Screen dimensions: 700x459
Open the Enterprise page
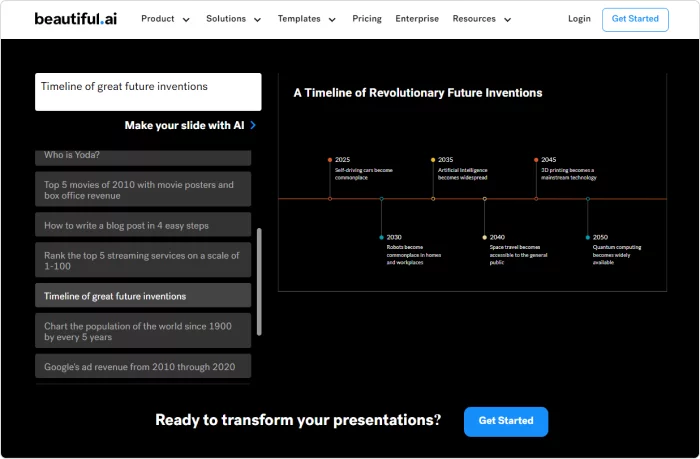click(x=417, y=19)
